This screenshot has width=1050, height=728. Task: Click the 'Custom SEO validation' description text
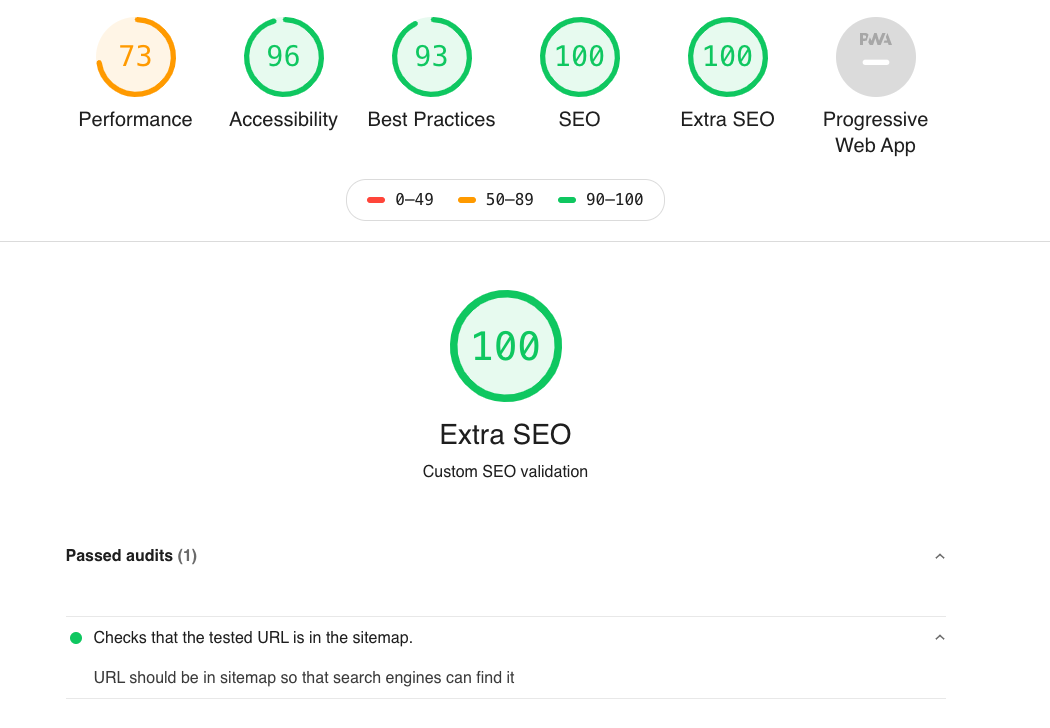point(506,472)
